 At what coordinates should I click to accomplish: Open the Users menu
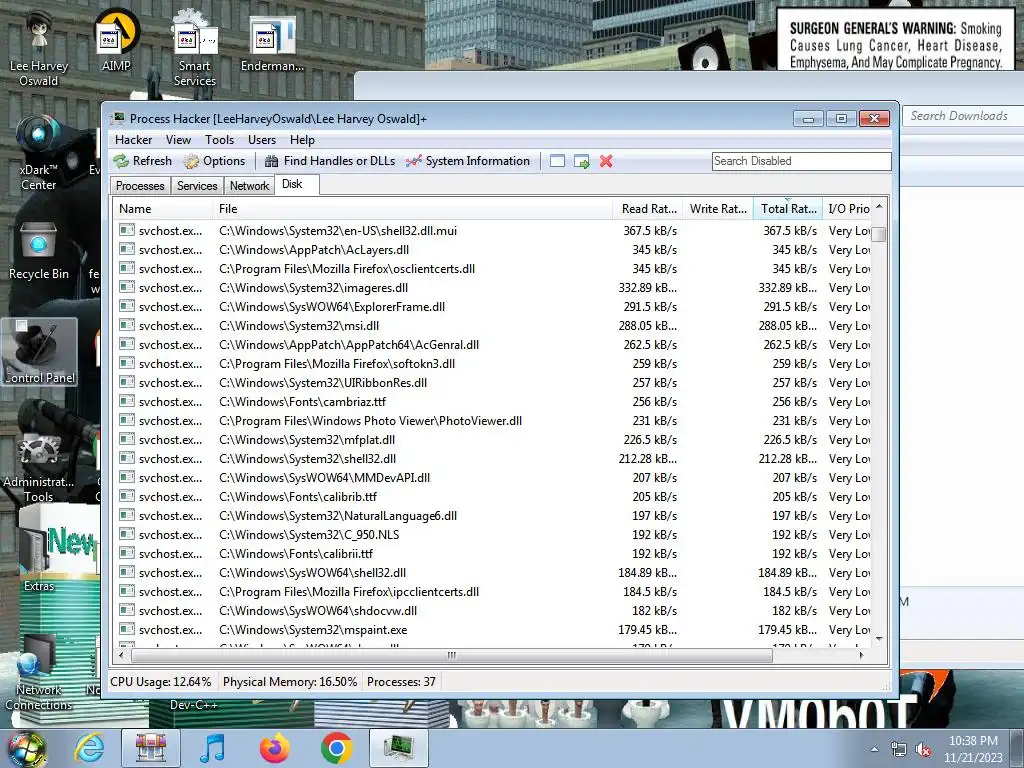coord(262,140)
